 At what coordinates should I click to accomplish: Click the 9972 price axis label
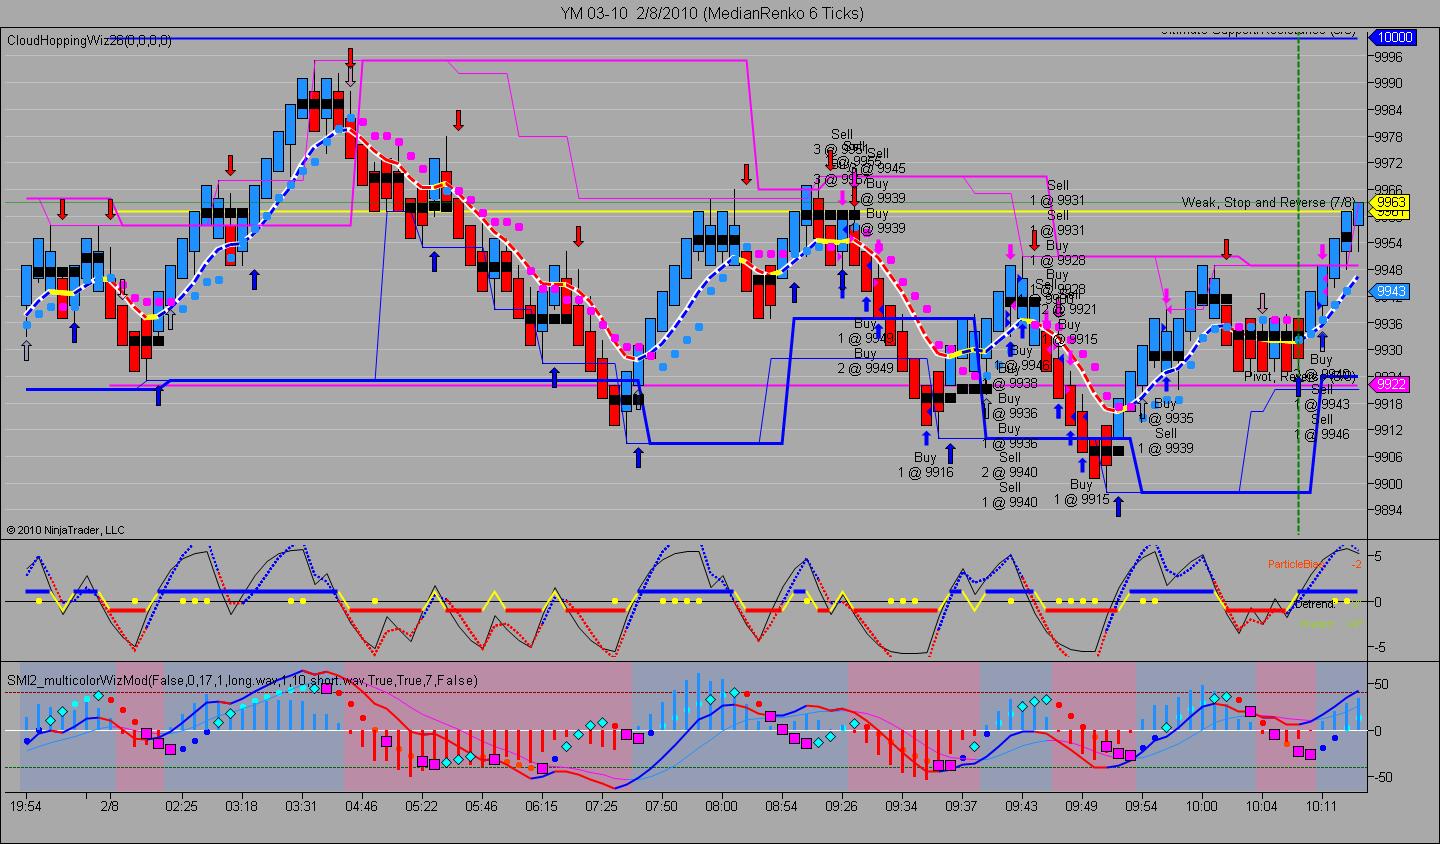coord(1388,163)
